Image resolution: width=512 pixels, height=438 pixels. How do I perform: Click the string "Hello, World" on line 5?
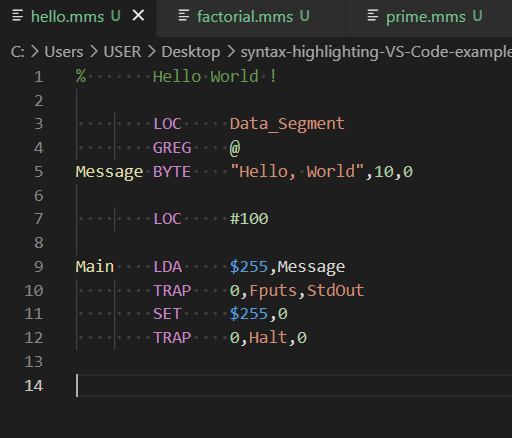[297, 171]
